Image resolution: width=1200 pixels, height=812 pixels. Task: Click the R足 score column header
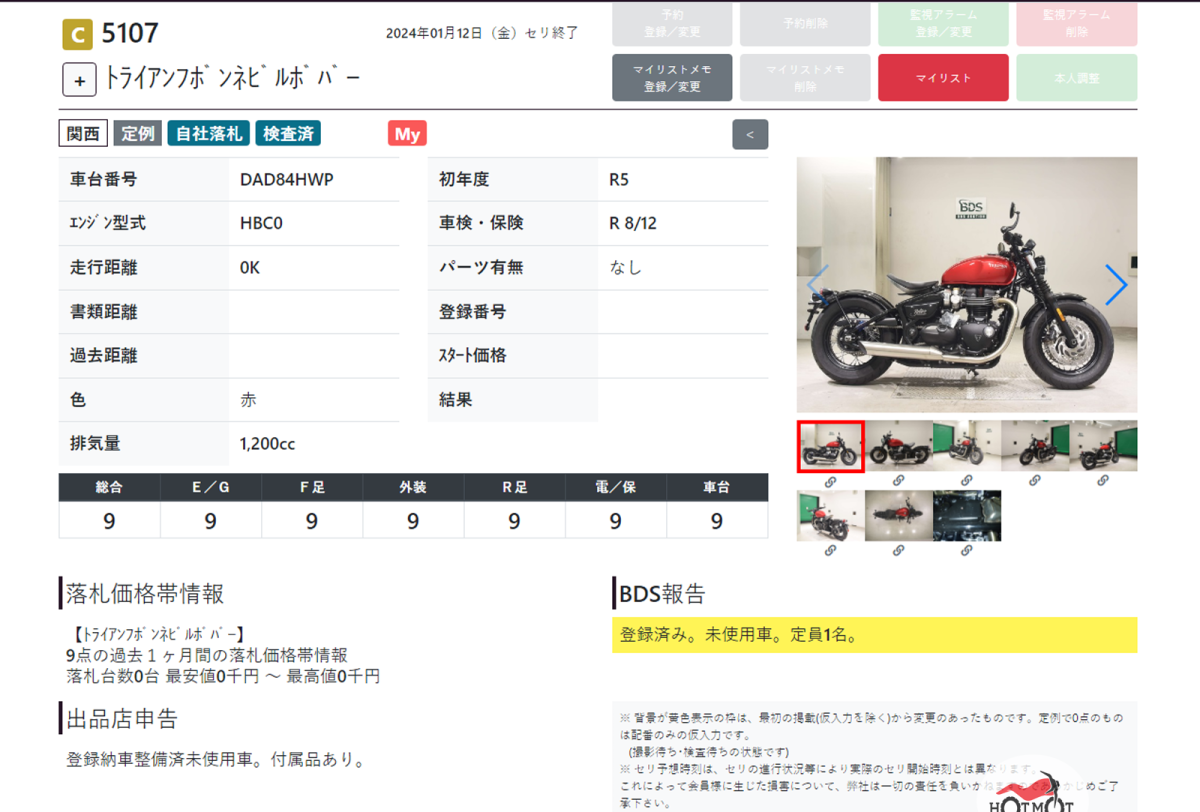tap(514, 487)
